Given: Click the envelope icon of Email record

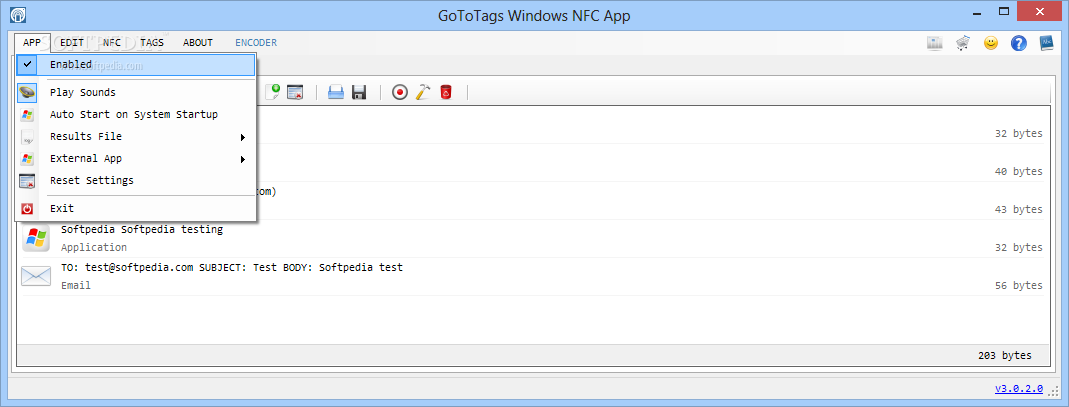Looking at the screenshot, I should [35, 276].
